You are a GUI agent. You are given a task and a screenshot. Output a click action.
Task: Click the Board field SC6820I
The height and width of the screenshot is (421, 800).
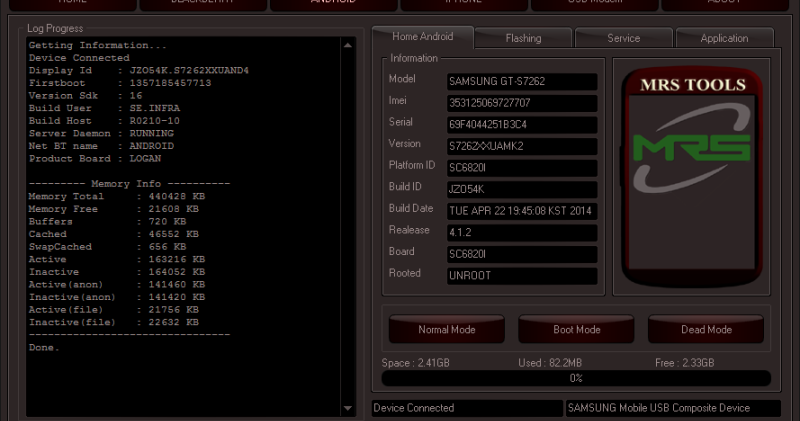[x=522, y=254]
